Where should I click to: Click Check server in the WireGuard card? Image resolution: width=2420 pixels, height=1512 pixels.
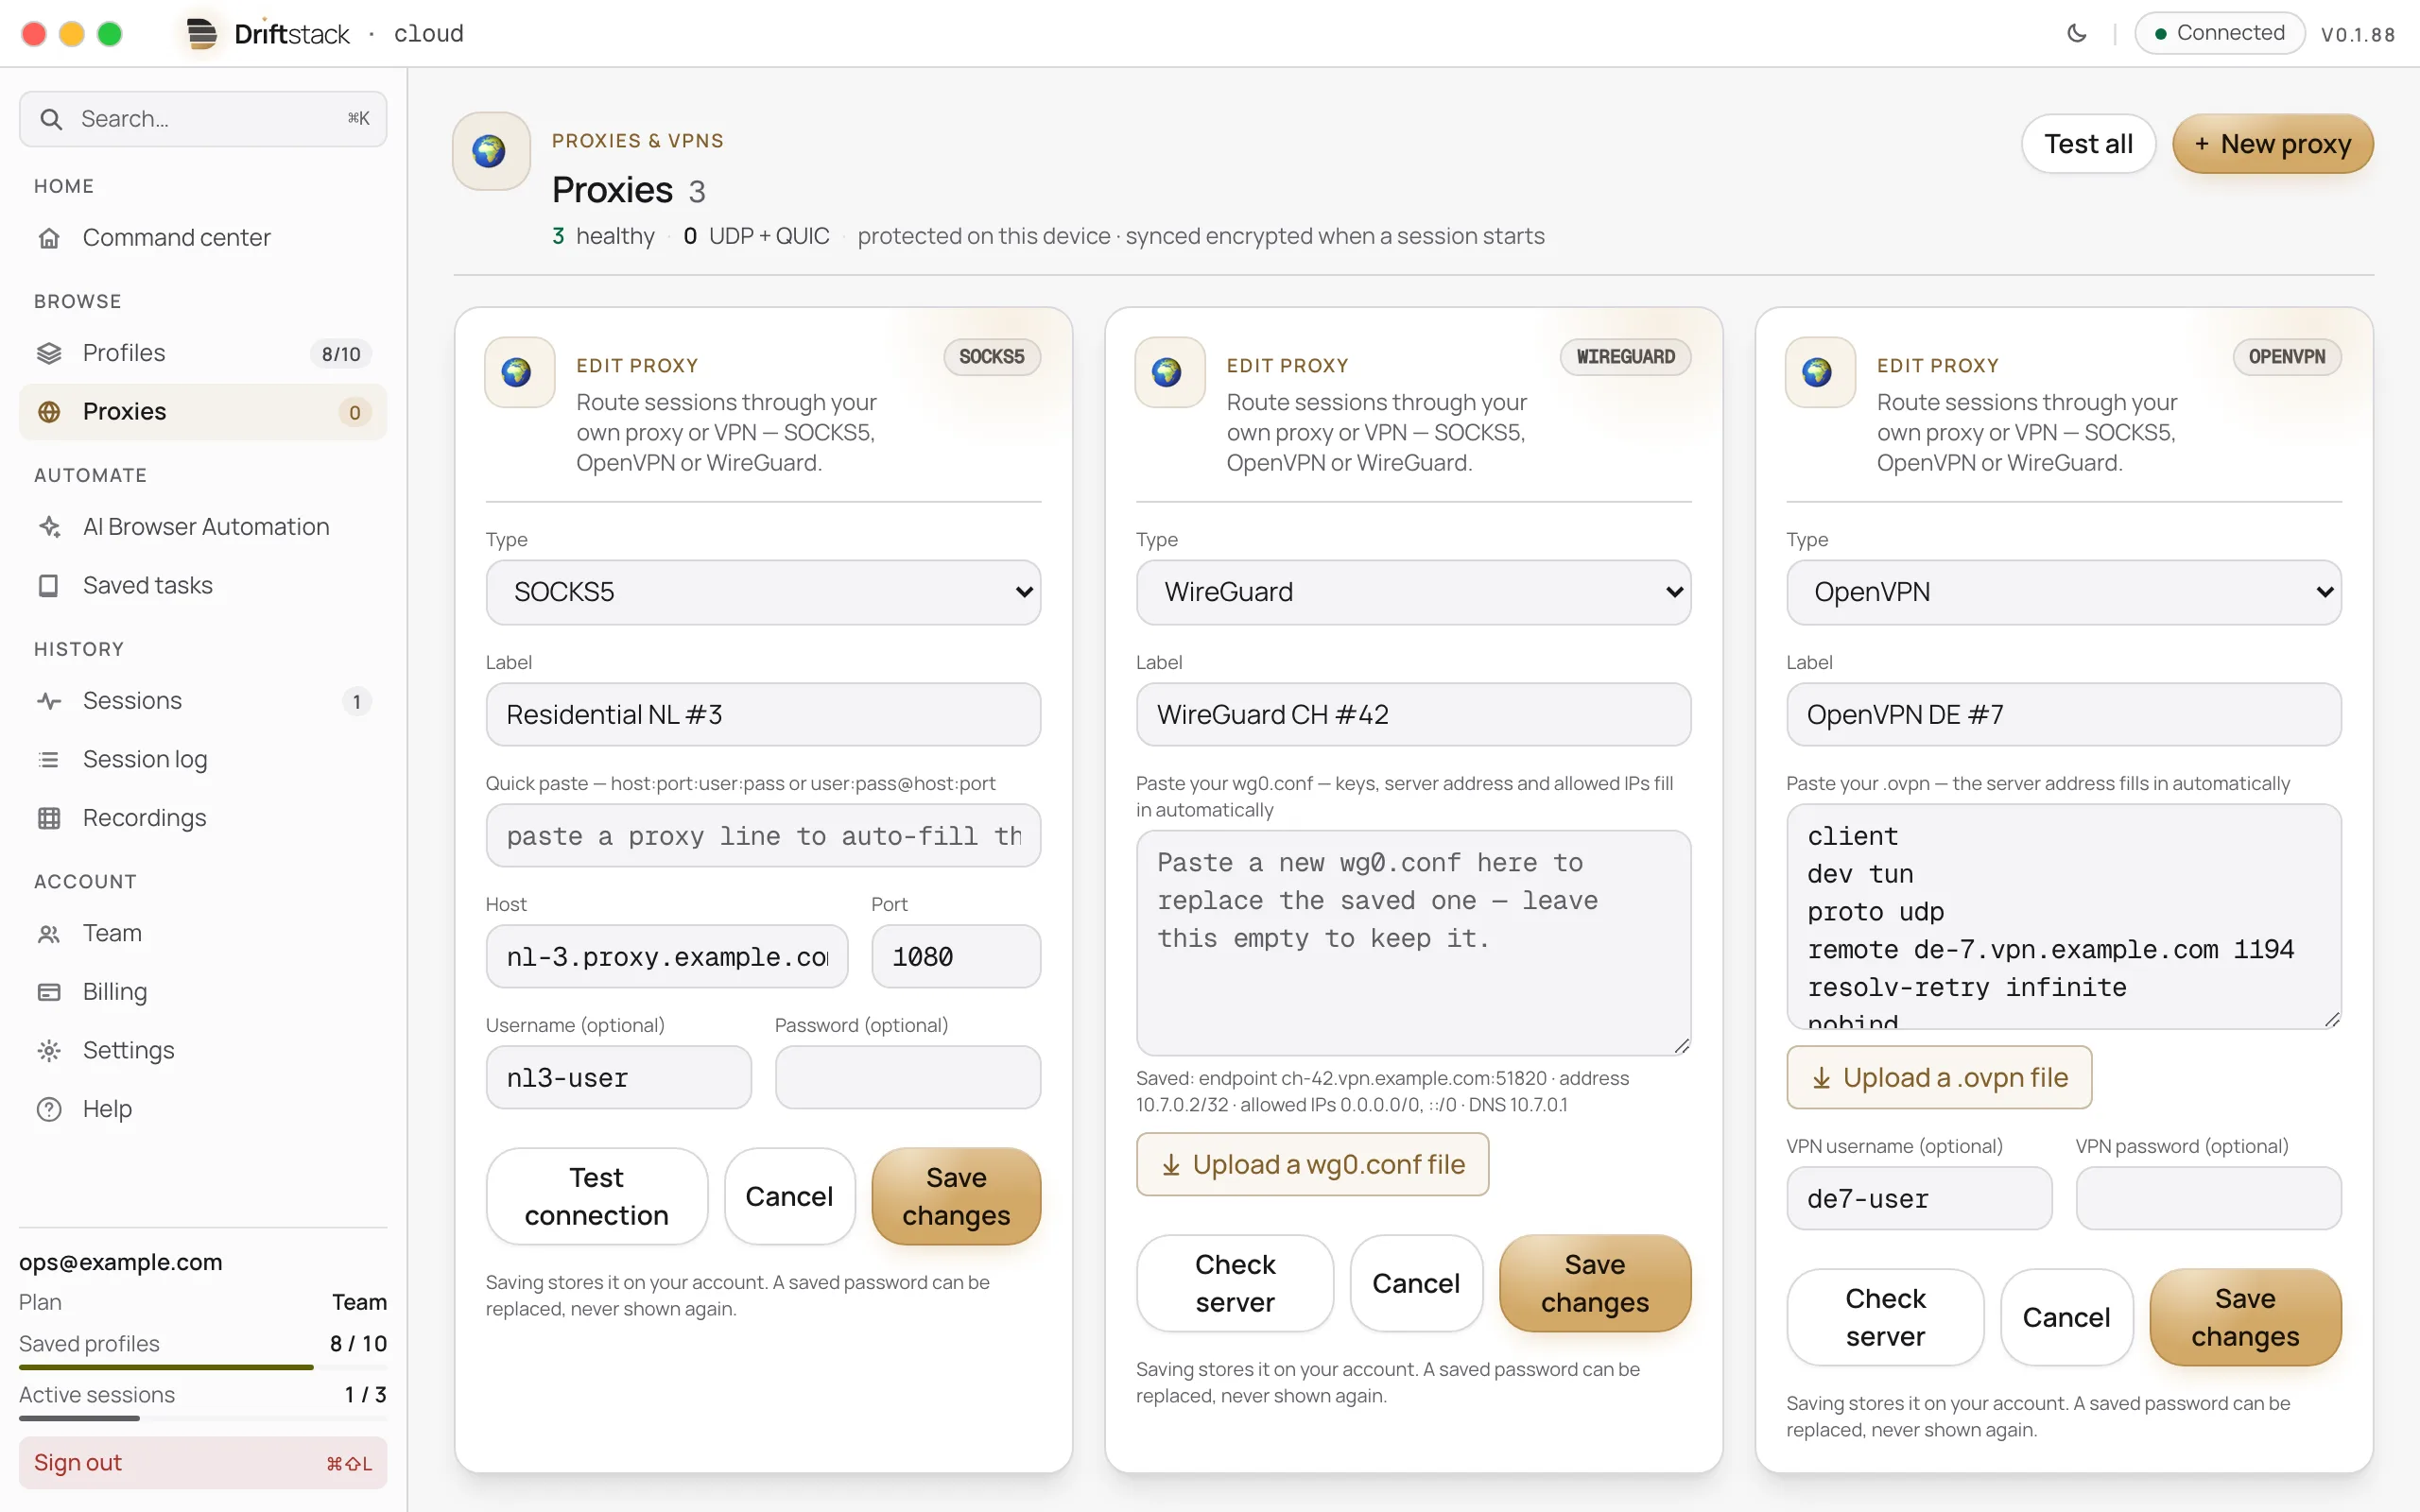click(1235, 1283)
